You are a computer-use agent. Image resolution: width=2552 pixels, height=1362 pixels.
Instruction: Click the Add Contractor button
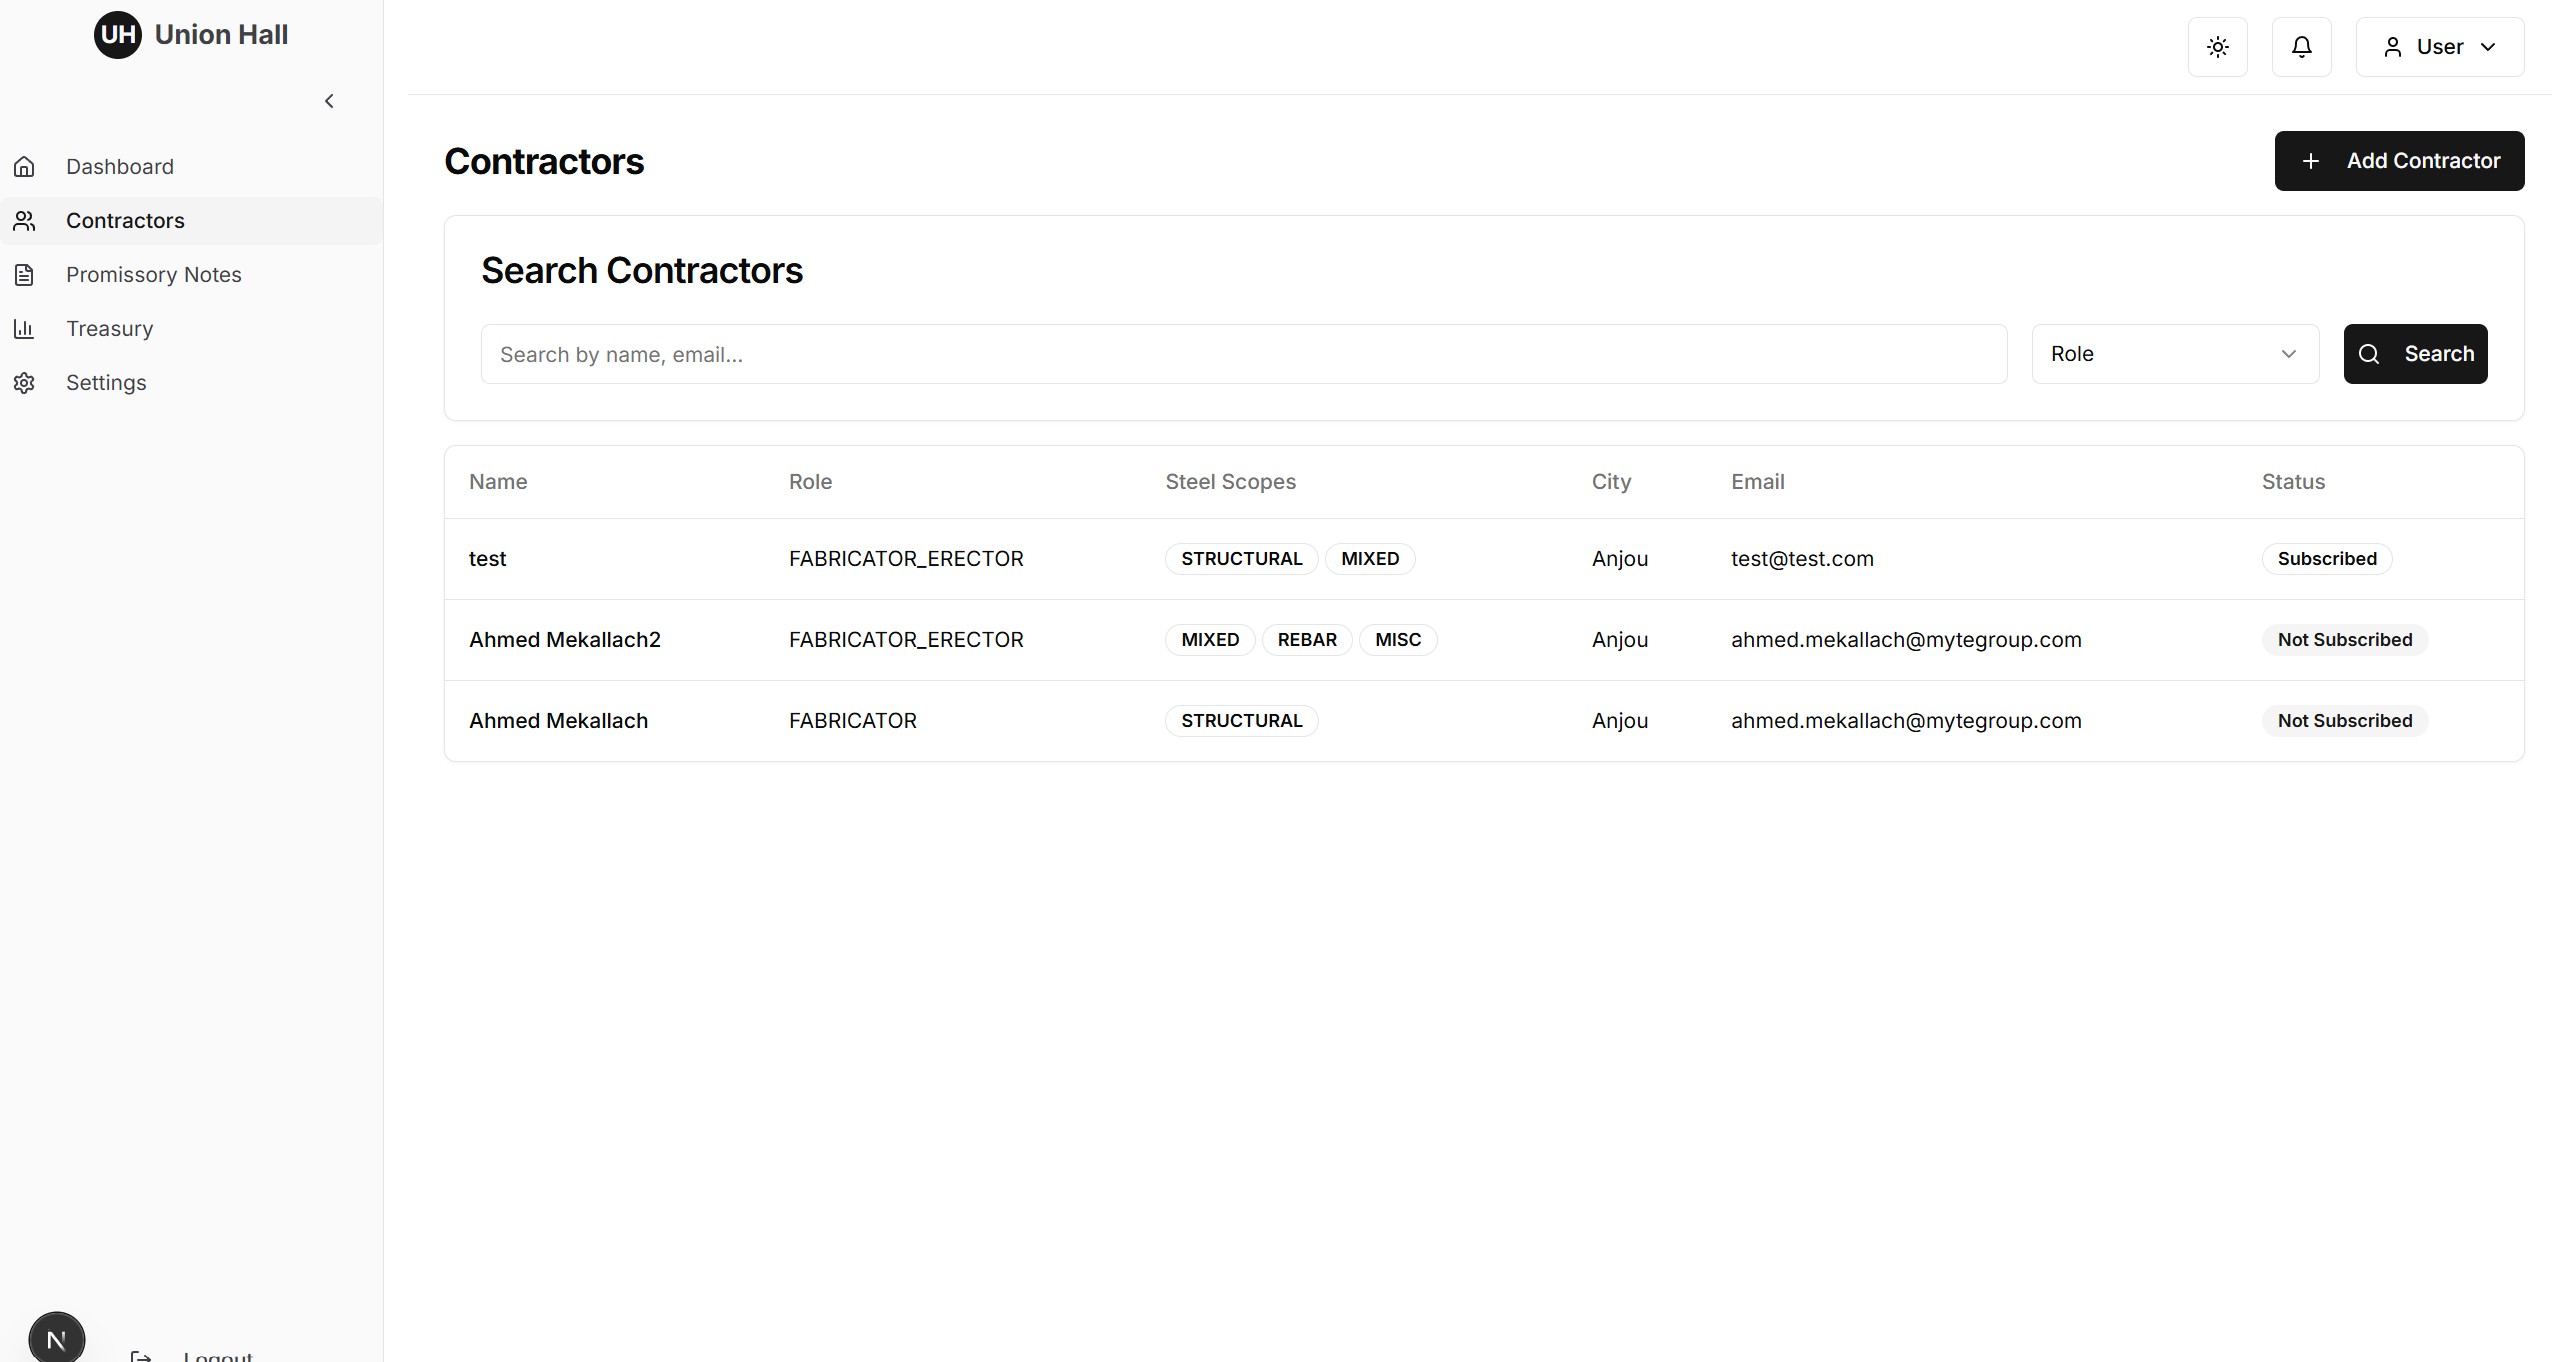point(2399,160)
